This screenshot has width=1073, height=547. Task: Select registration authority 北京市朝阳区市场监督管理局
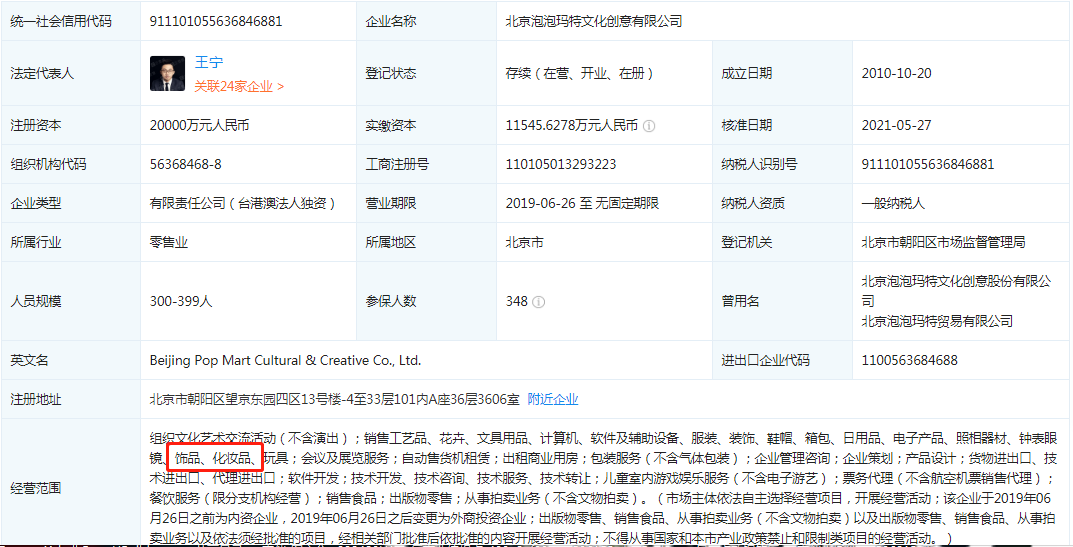coord(943,242)
